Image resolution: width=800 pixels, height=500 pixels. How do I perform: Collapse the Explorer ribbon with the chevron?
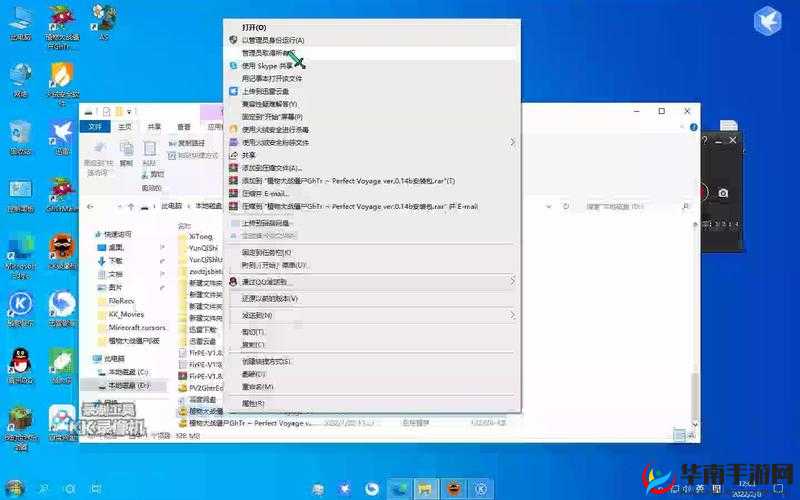point(682,127)
